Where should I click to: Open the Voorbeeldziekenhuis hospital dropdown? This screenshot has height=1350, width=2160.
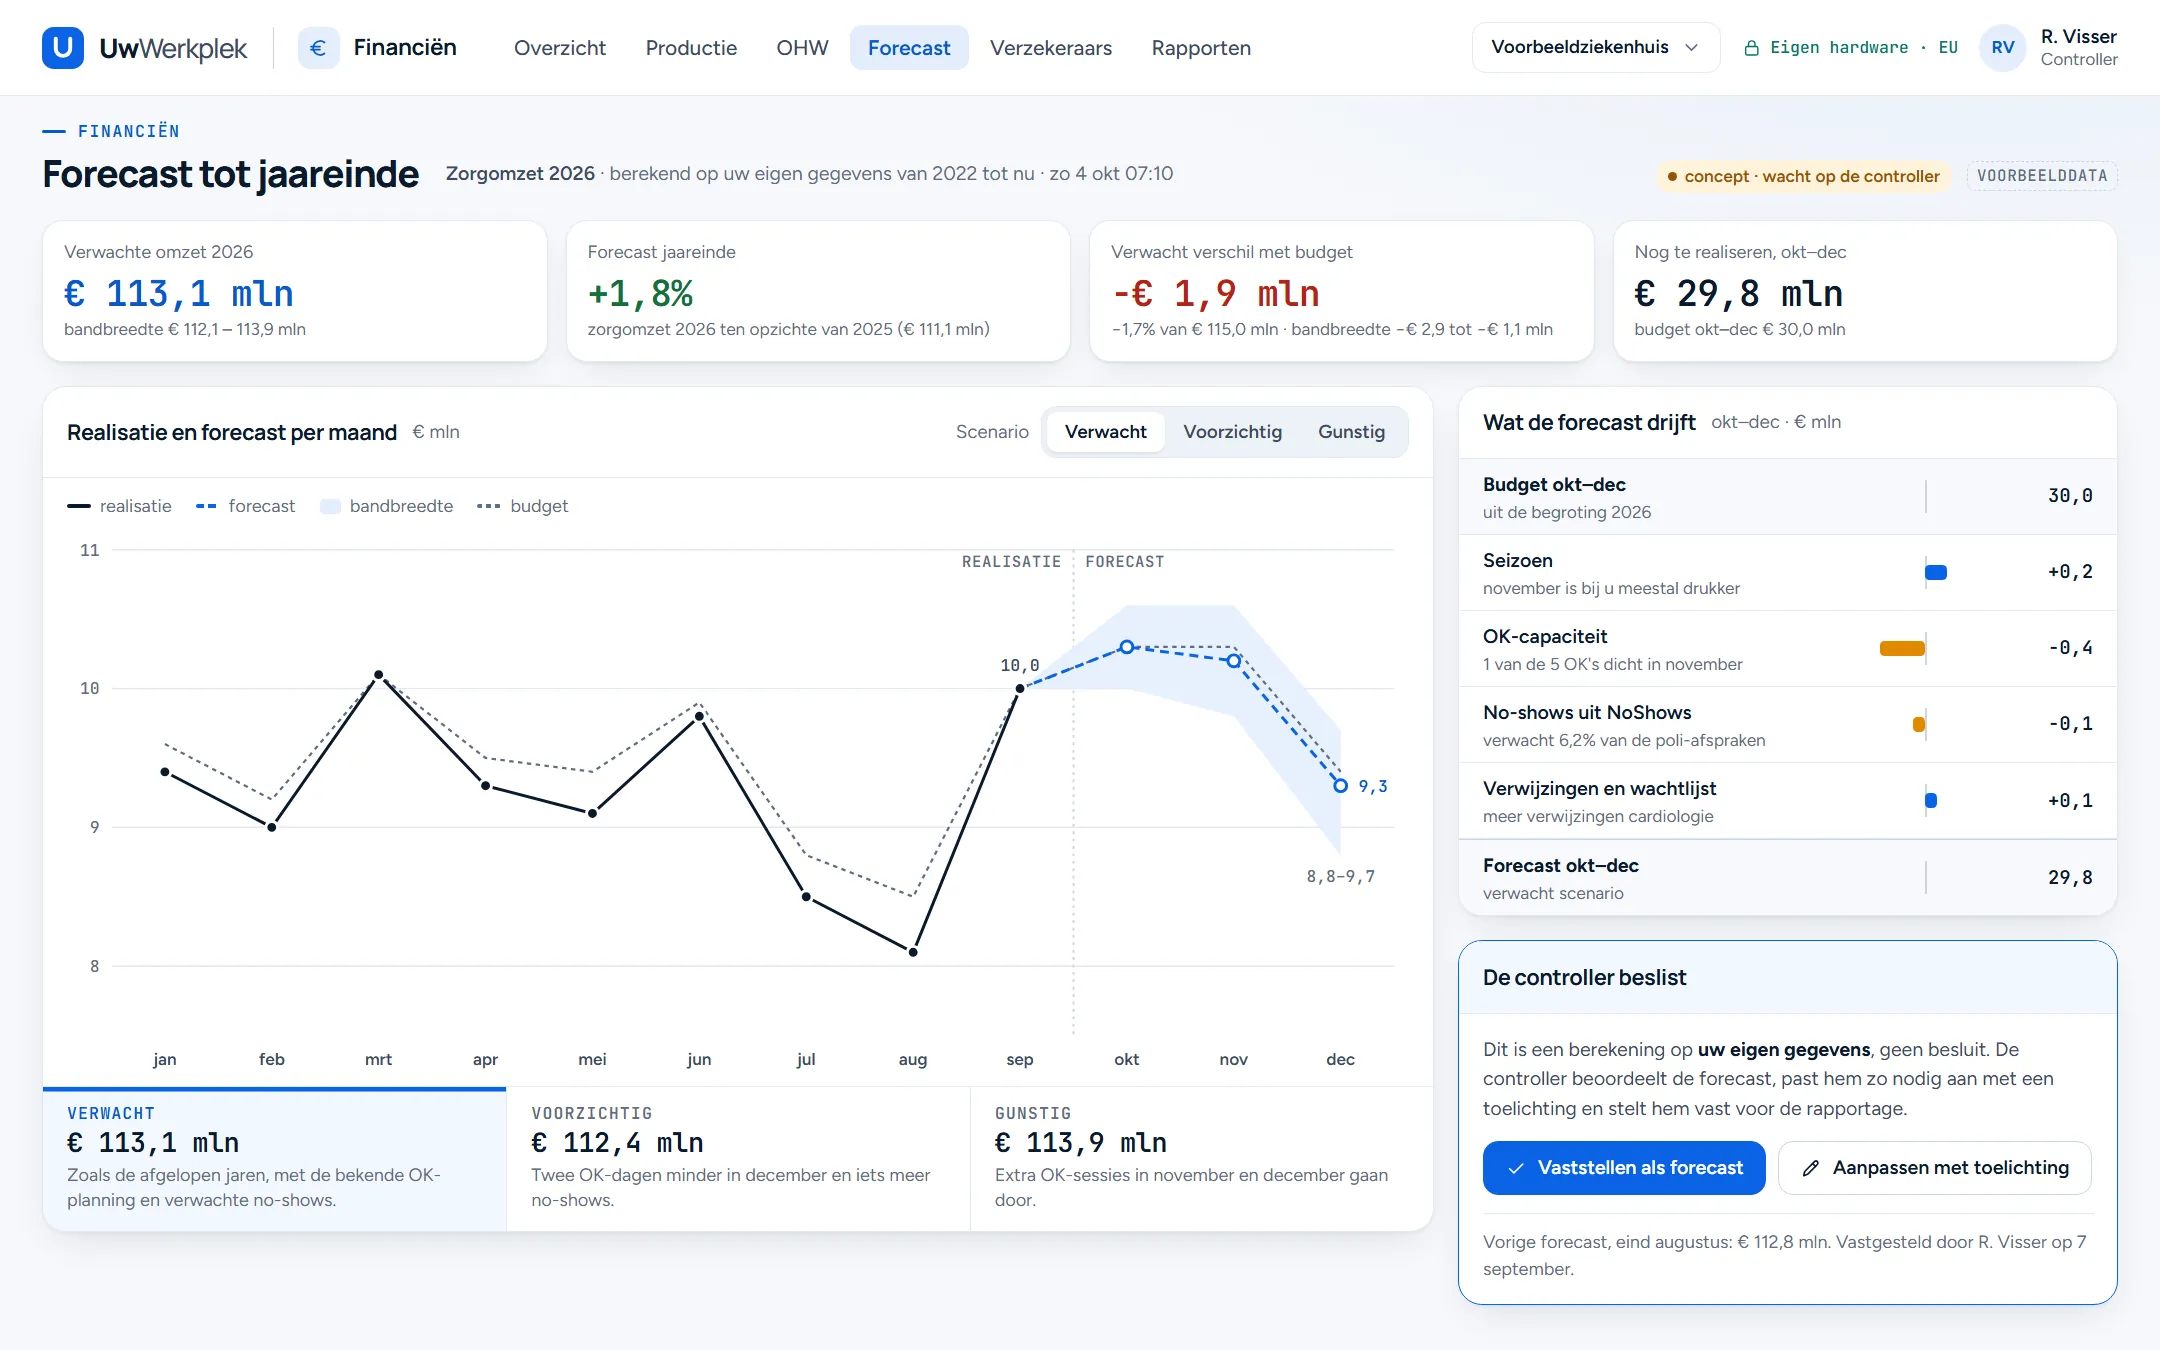tap(1595, 48)
